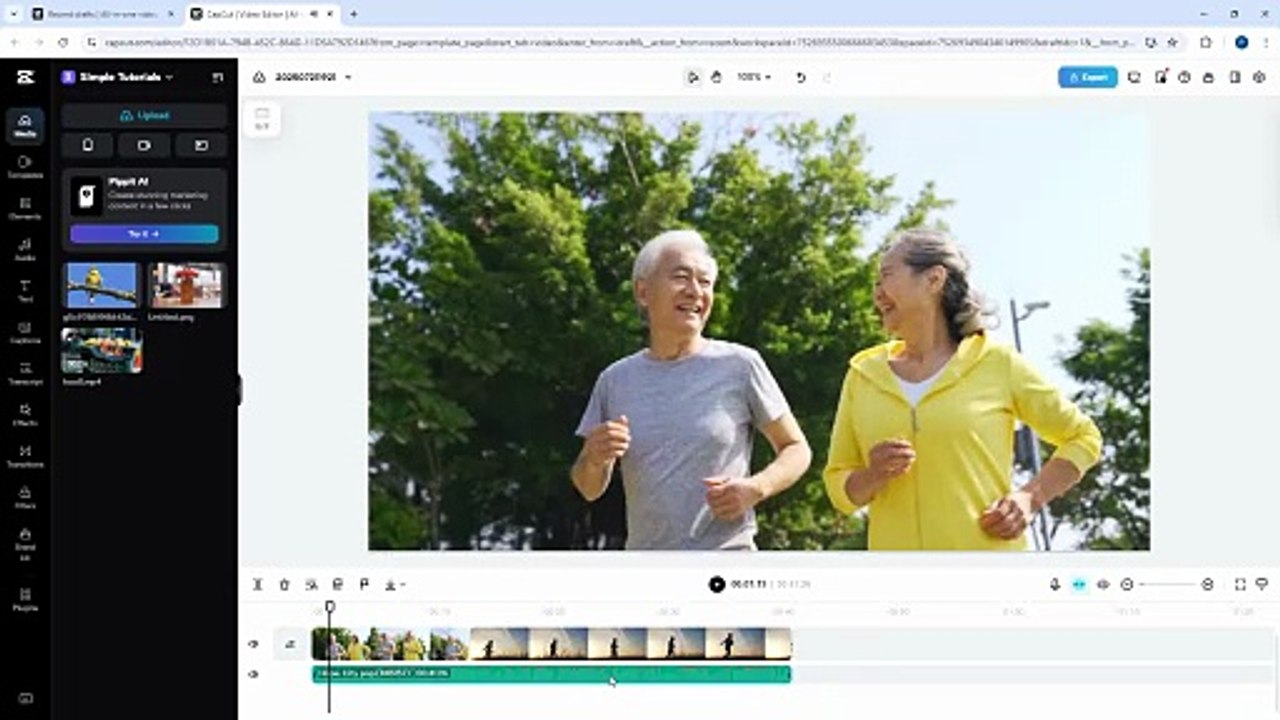Zoom out the timeline with minus icon
Screen dimensions: 1280x720
[1127, 584]
